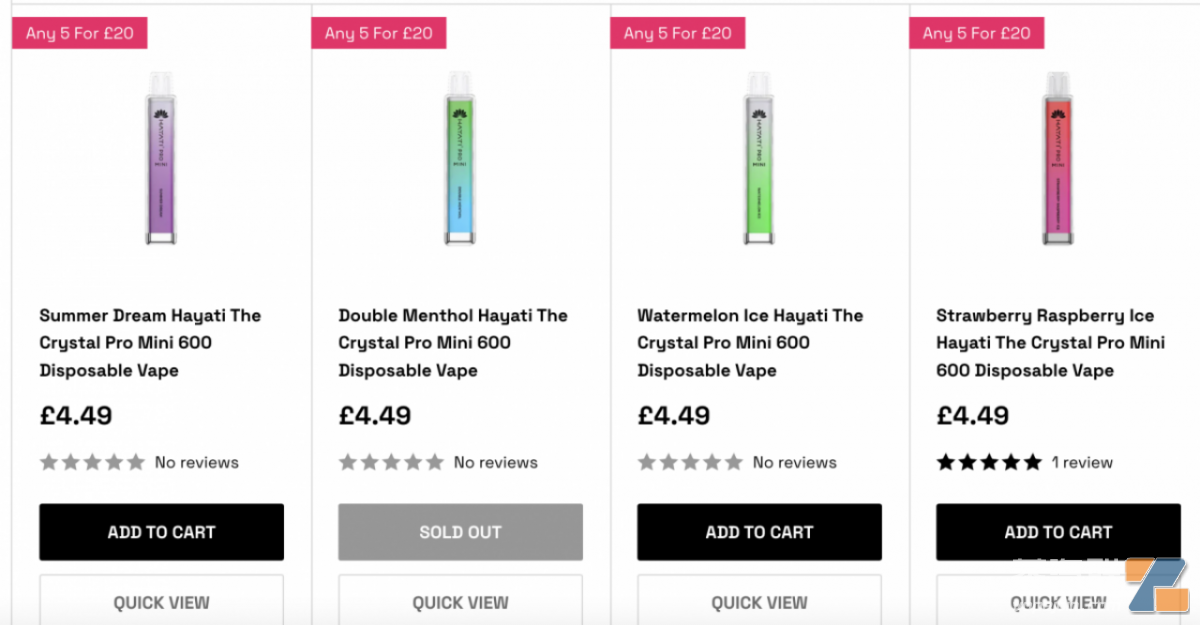The image size is (1200, 625).
Task: Click the Summer Dream star rating icons
Action: pos(92,462)
